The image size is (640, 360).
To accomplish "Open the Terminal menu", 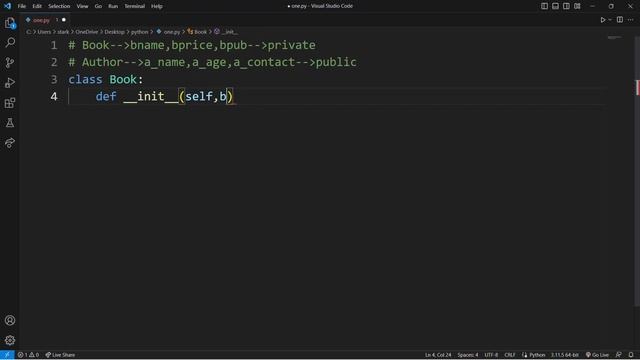I will click(x=135, y=6).
